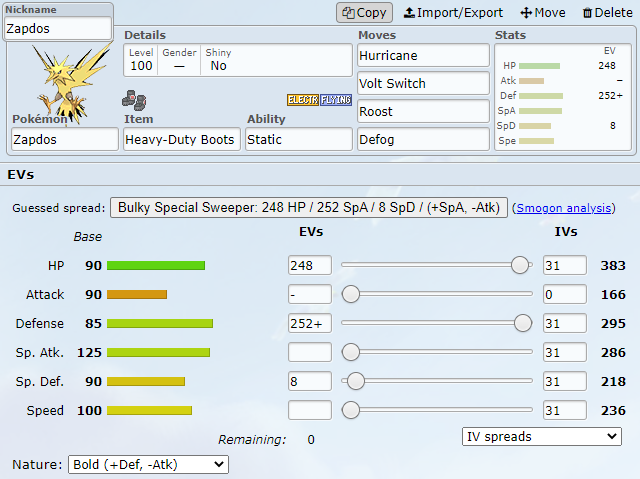This screenshot has width=640, height=479.
Task: Click the empty Speed EV field
Action: 310,410
